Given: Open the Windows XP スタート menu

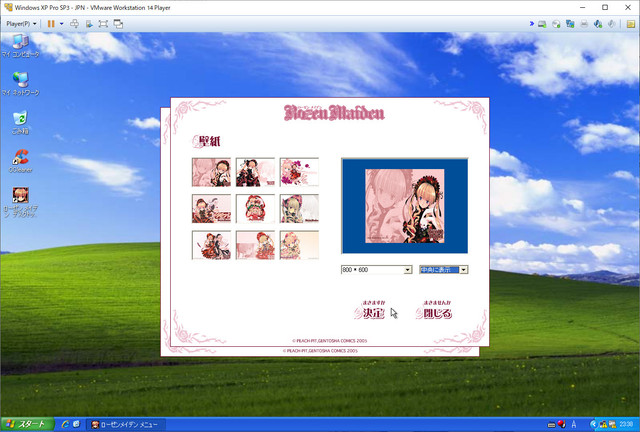Looking at the screenshot, I should [x=27, y=424].
